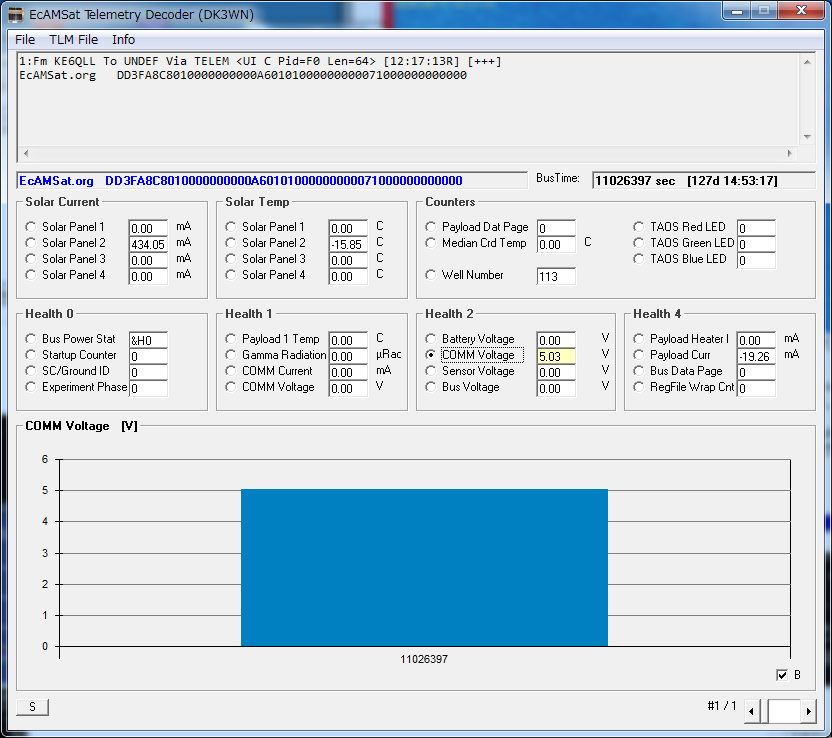Select Solar Panel 2 temp radio button
The height and width of the screenshot is (738, 832).
[x=231, y=243]
